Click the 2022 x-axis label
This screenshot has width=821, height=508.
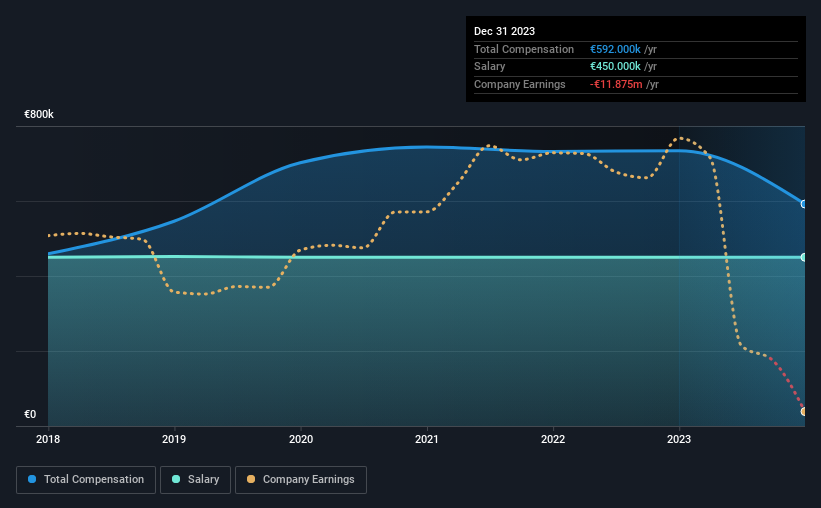point(553,439)
